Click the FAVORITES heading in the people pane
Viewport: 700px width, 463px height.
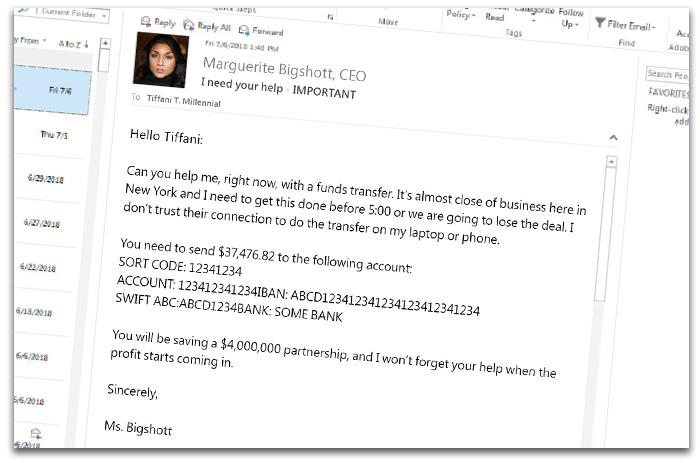pyautogui.click(x=668, y=93)
